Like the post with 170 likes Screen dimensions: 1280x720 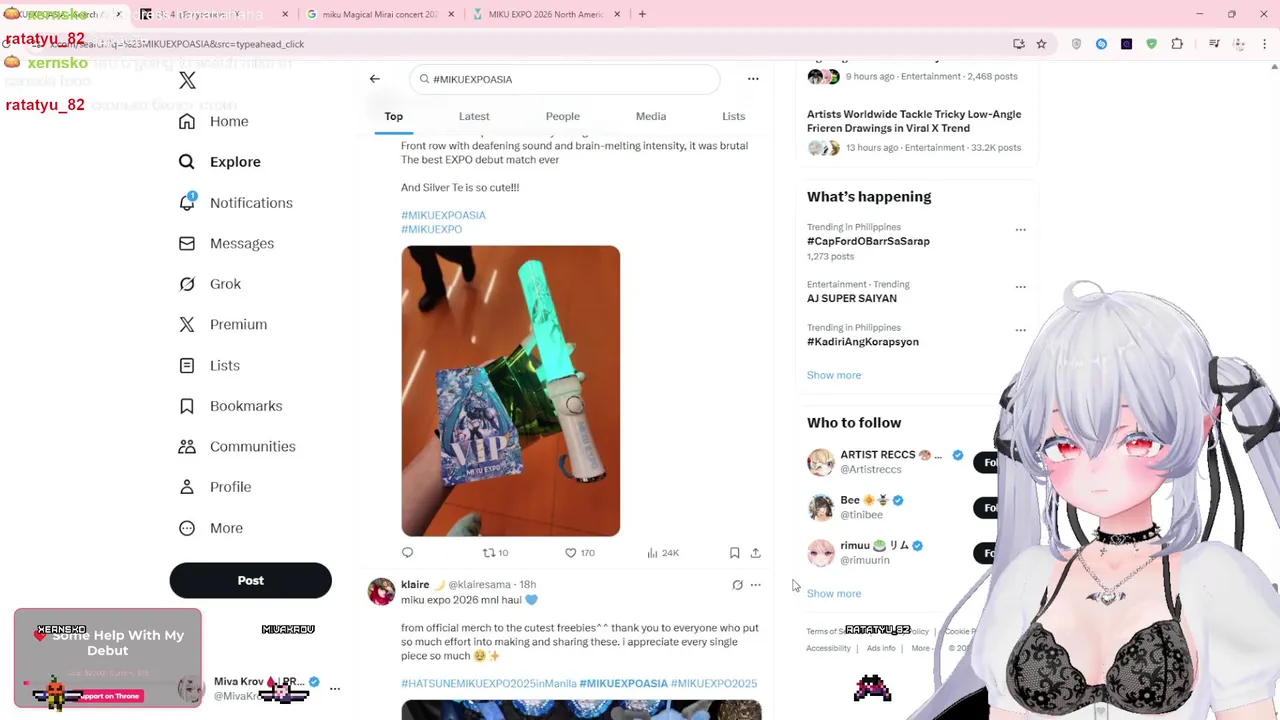tap(579, 552)
